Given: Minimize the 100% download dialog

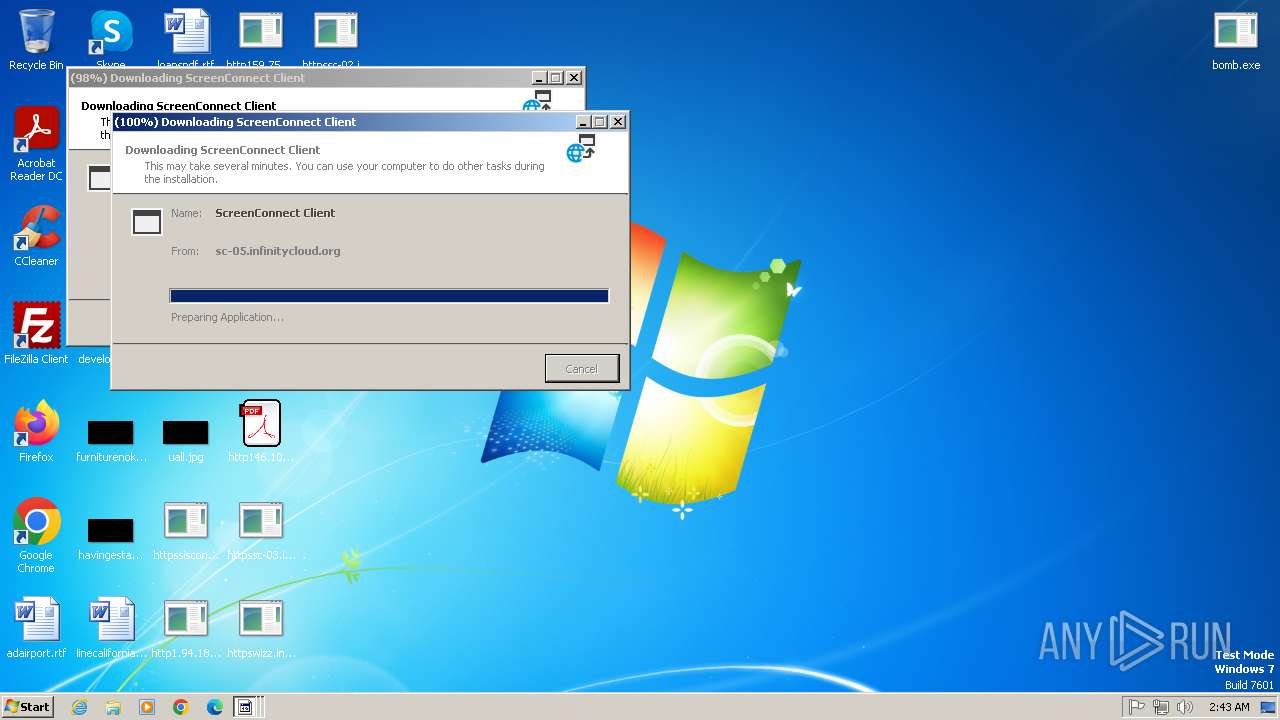Looking at the screenshot, I should coord(583,122).
